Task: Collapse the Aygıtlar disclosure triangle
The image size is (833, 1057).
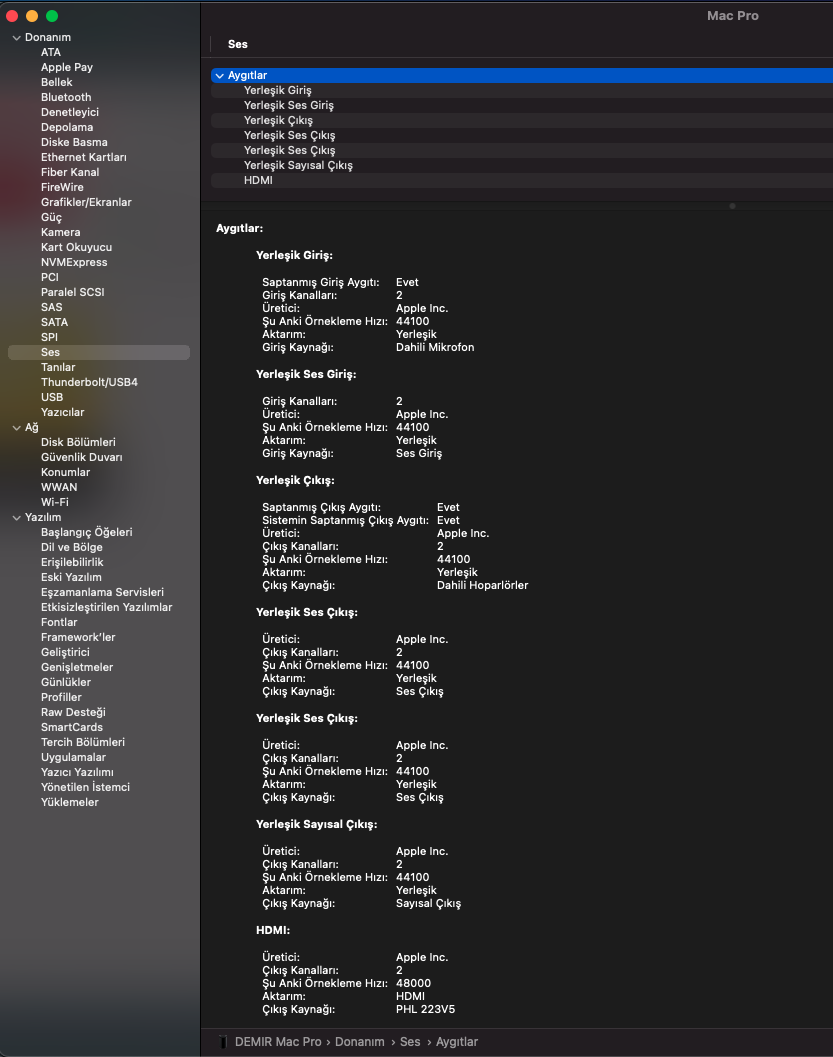Action: click(x=218, y=75)
